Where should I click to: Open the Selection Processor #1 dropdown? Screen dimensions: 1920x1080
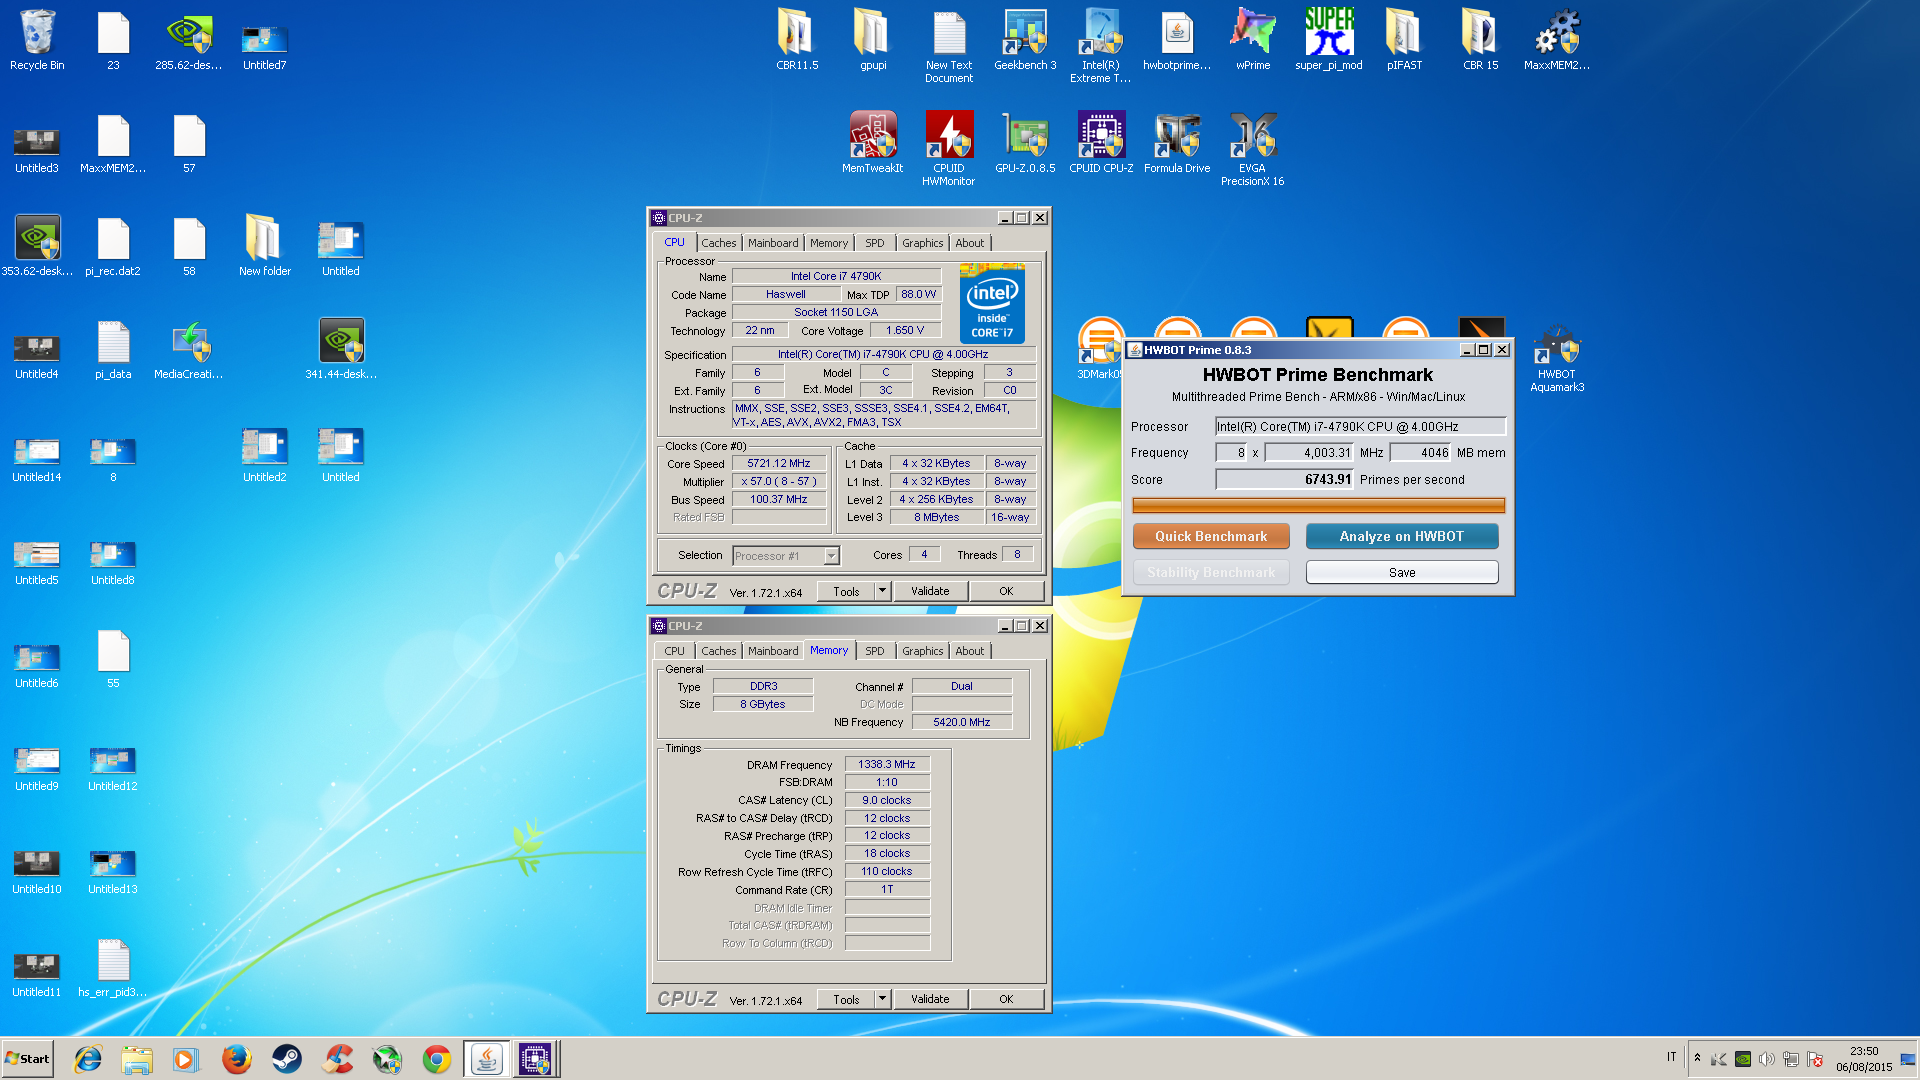click(786, 556)
